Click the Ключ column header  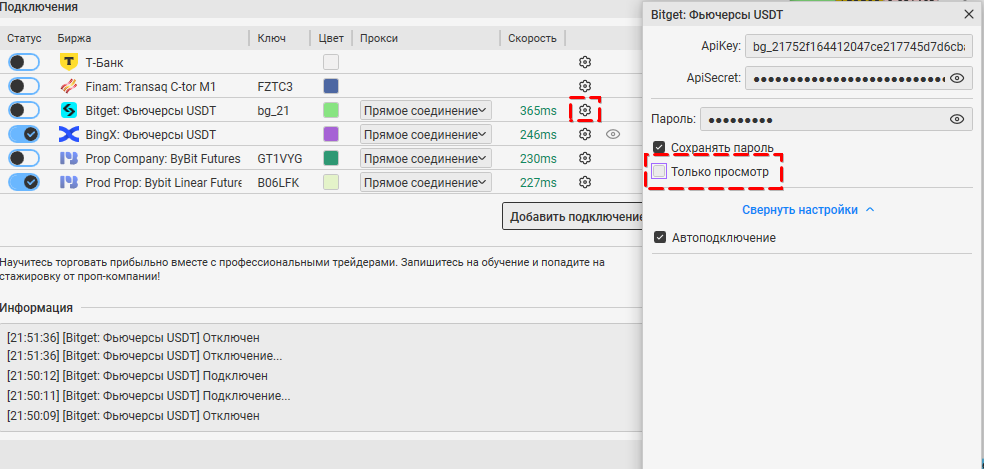(272, 38)
